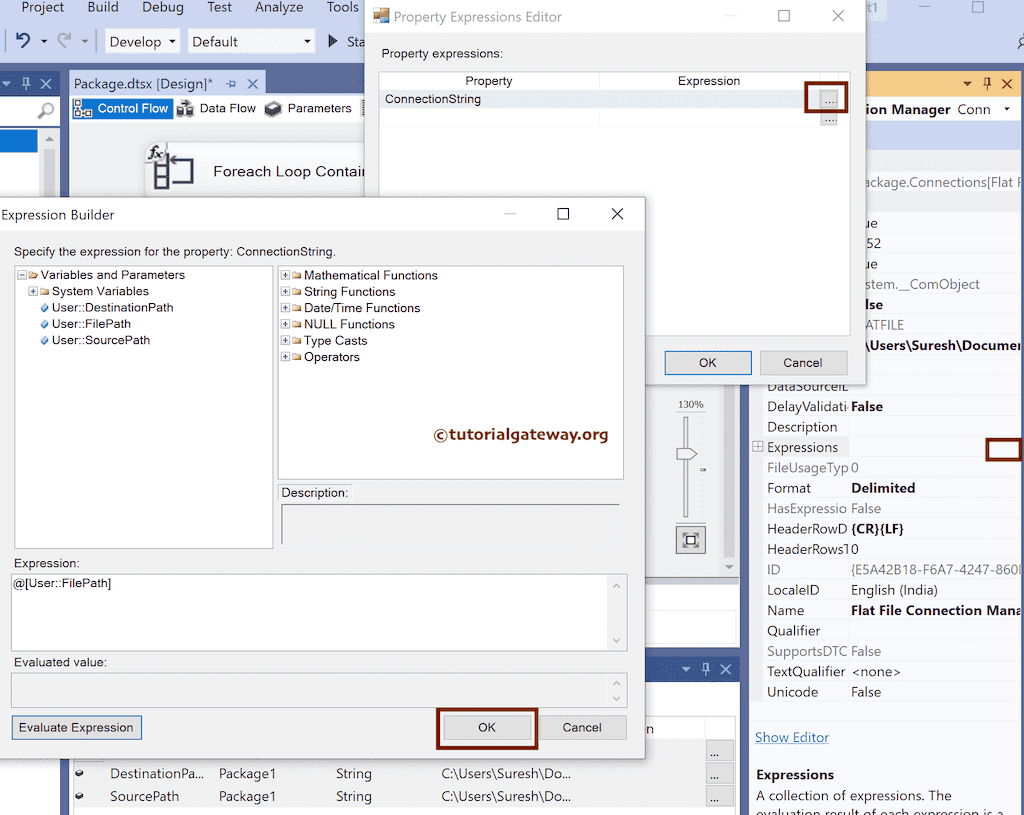Image resolution: width=1024 pixels, height=815 pixels.
Task: Open the Debug menu
Action: 163,7
